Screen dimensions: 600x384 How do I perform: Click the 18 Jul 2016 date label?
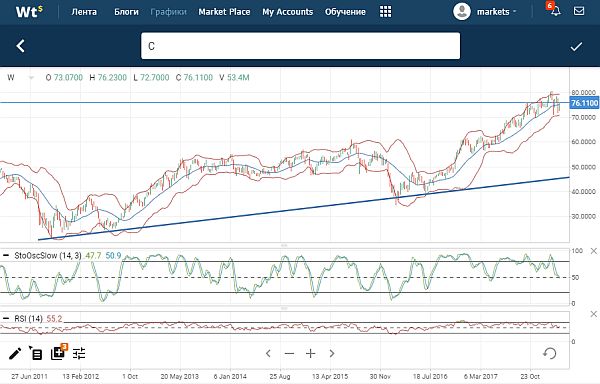(x=430, y=376)
